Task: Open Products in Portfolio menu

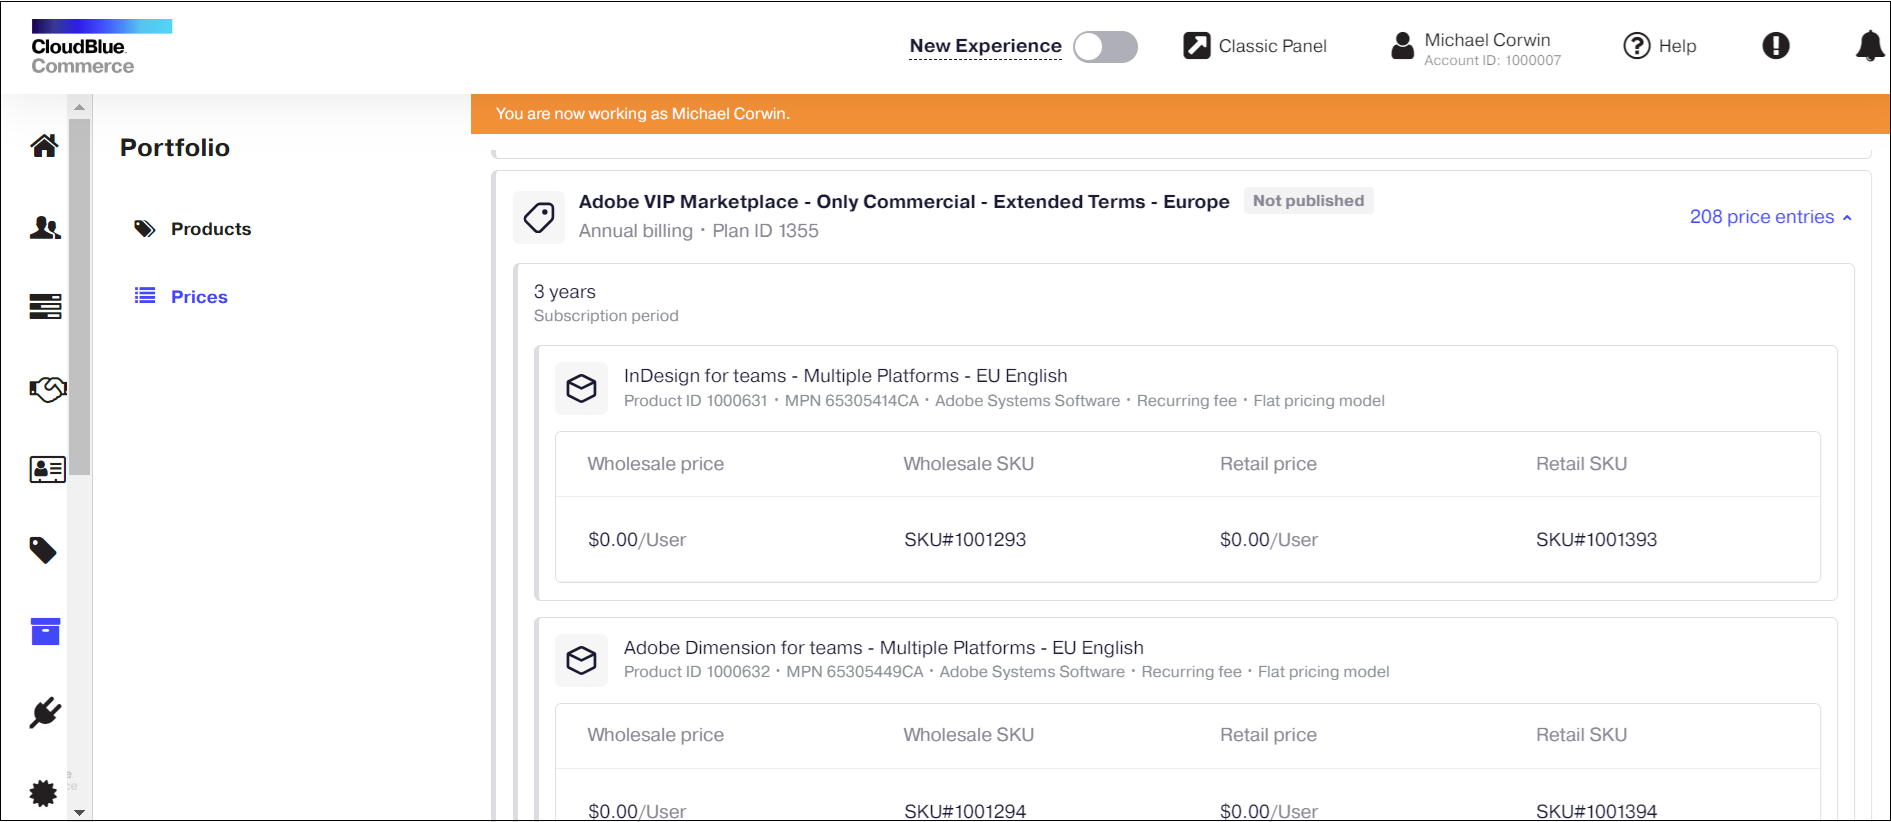Action: pos(211,229)
